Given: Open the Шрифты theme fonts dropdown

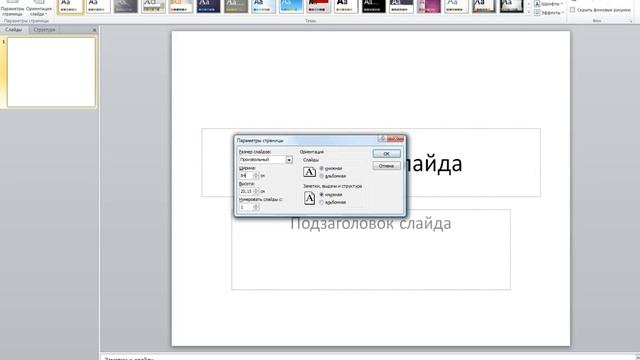Looking at the screenshot, I should click(549, 4).
